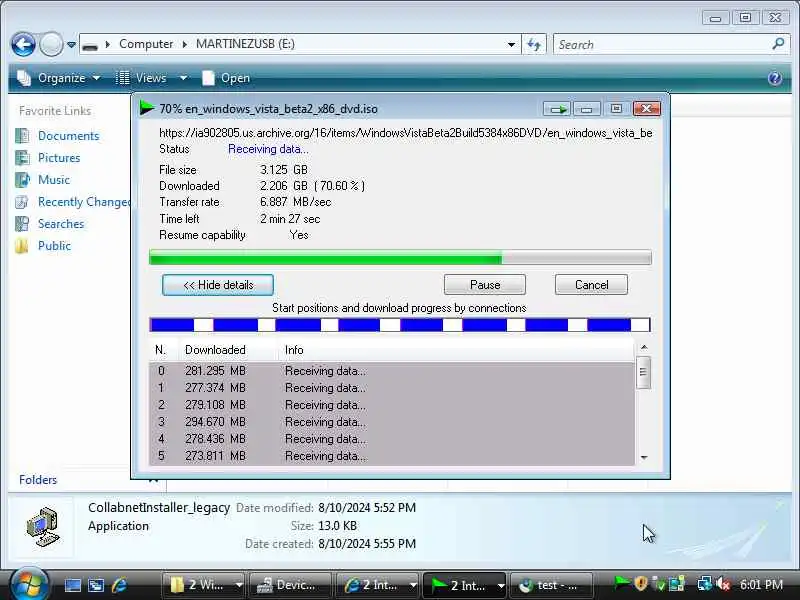Click Switch between windows Quick Launch icon
Viewport: 800px width, 600px height.
tap(96, 585)
